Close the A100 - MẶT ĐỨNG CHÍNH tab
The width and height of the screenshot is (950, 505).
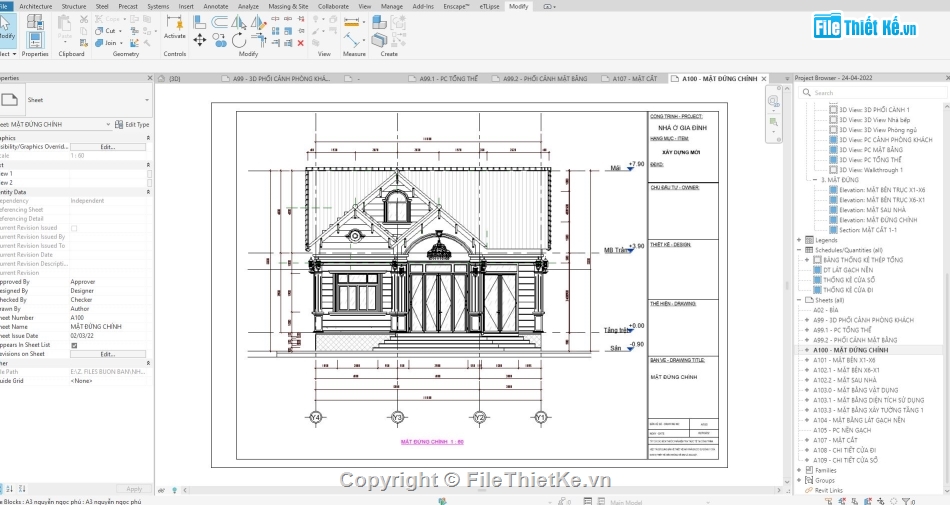(x=764, y=79)
